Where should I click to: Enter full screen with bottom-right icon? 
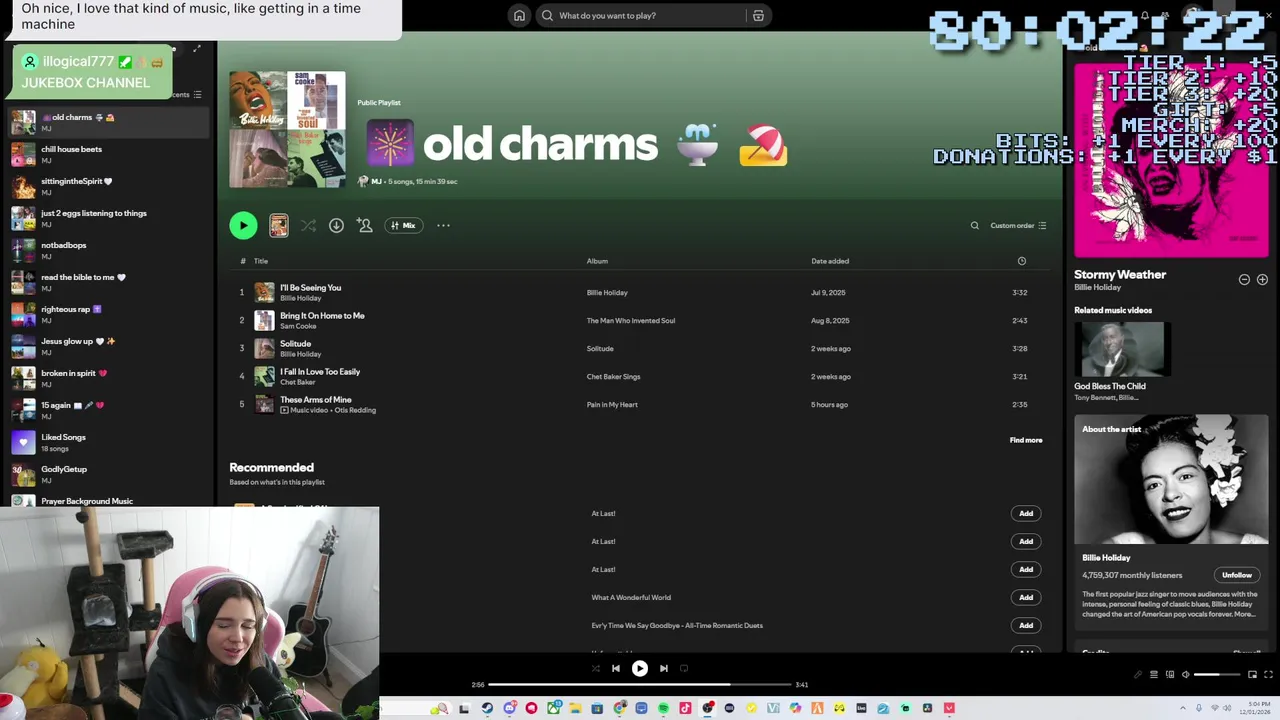pos(1268,674)
